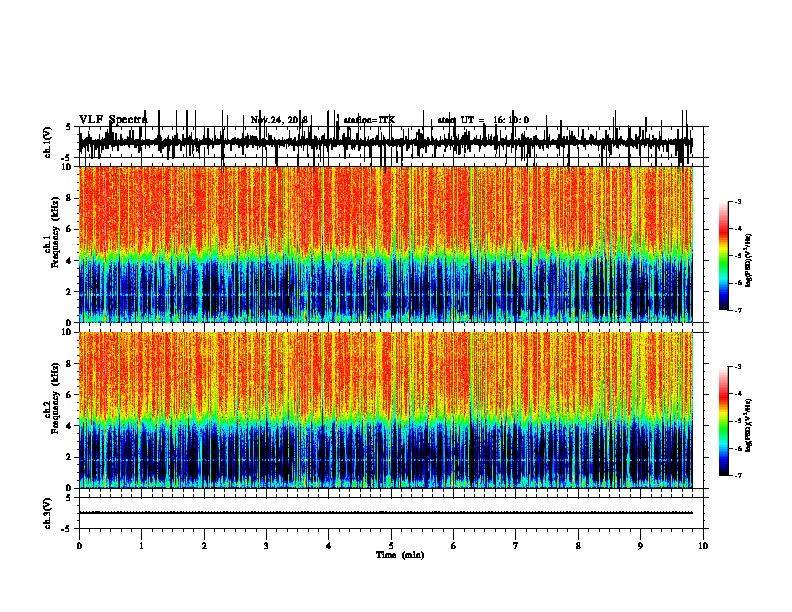The image size is (792, 612).
Task: Click the "ch.3(V)" waveform axis label
Action: tap(47, 513)
